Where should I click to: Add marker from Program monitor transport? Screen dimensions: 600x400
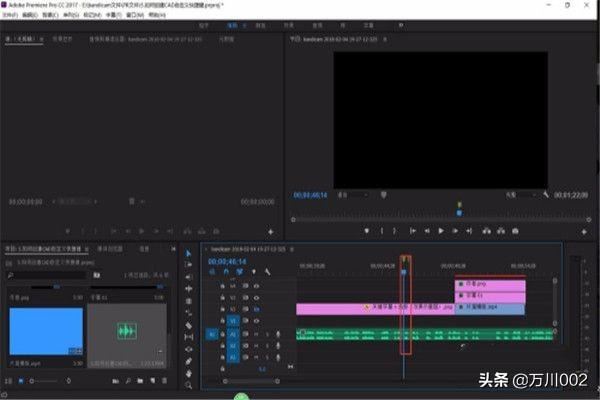367,231
